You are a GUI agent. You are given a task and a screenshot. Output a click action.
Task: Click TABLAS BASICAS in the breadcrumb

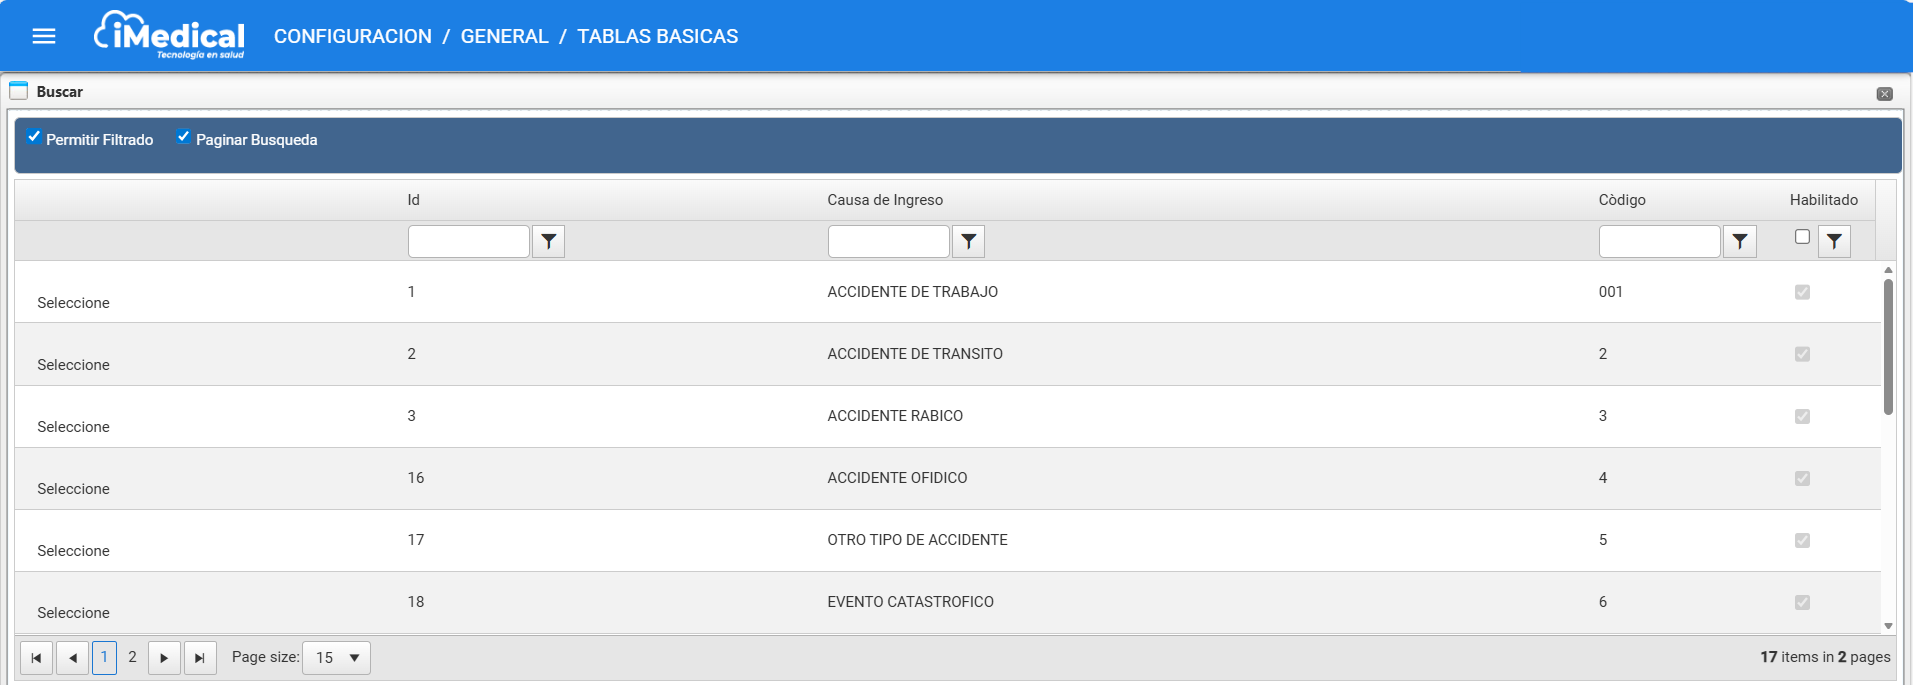point(657,37)
